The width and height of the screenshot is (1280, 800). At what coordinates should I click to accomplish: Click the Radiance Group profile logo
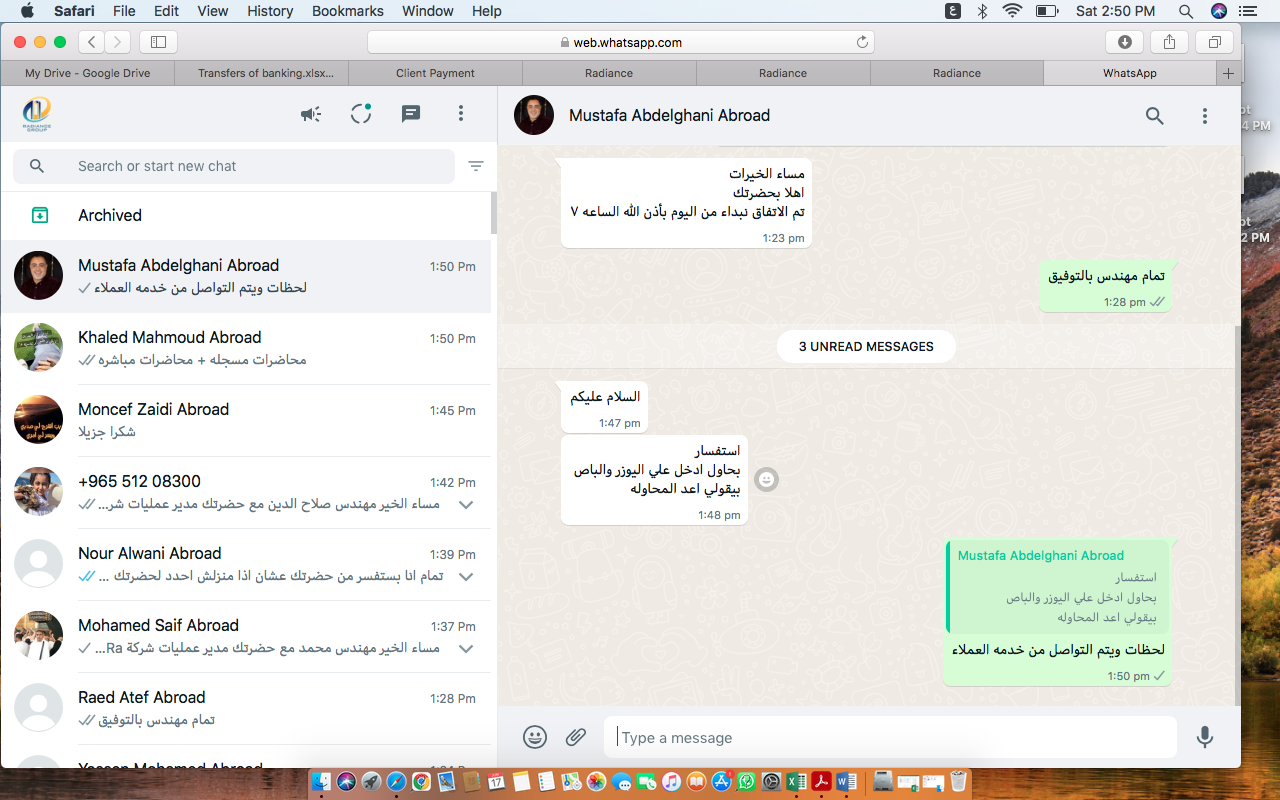pyautogui.click(x=37, y=114)
